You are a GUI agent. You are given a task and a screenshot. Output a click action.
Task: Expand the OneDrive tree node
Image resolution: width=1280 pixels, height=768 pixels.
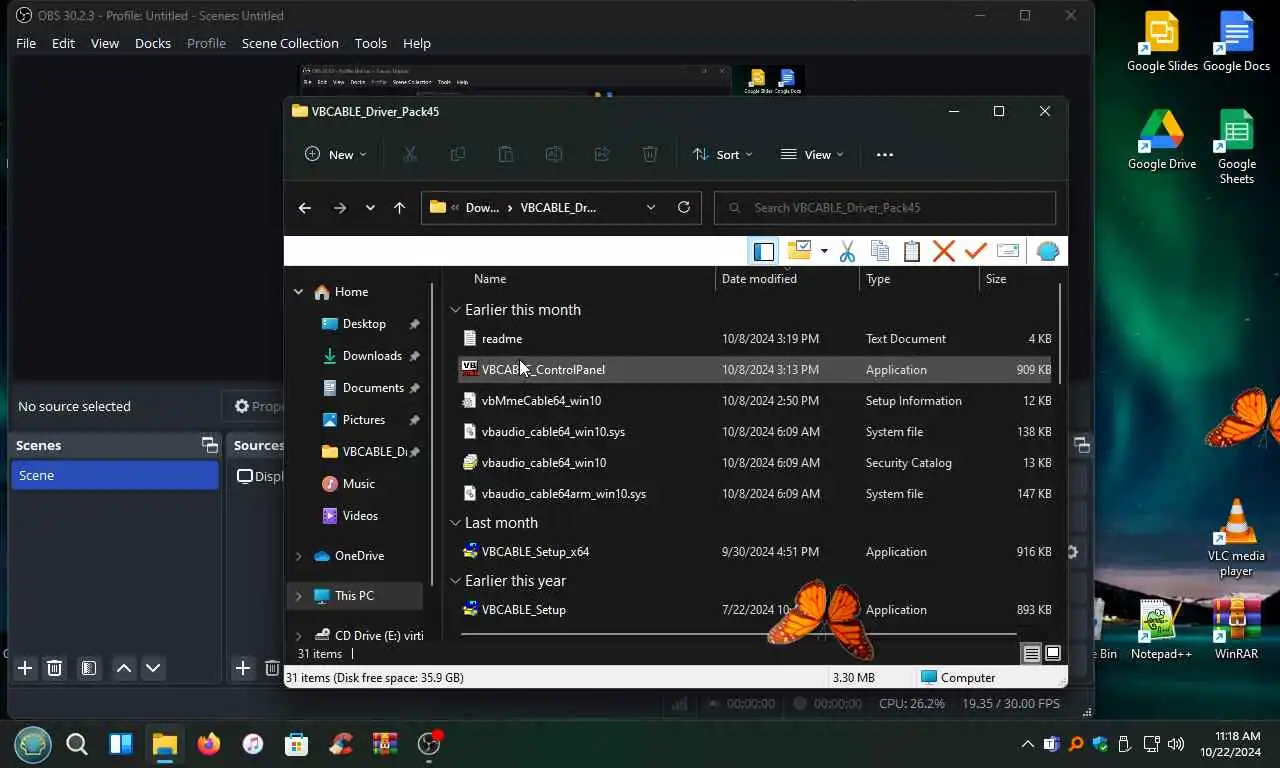[298, 556]
